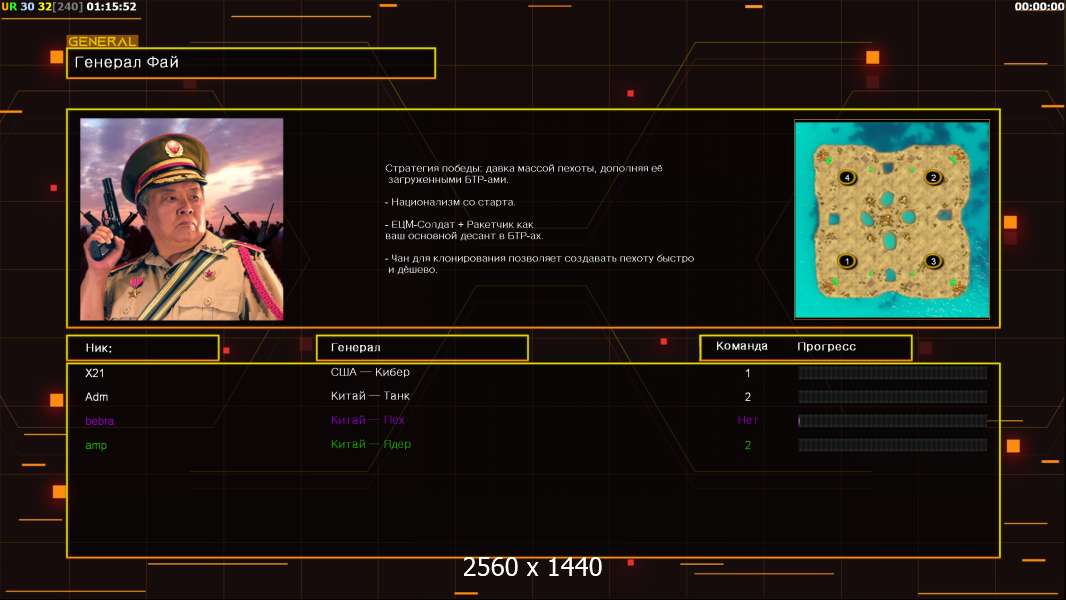Click Adm's loading progress bar
The image size is (1066, 600).
[x=892, y=397]
